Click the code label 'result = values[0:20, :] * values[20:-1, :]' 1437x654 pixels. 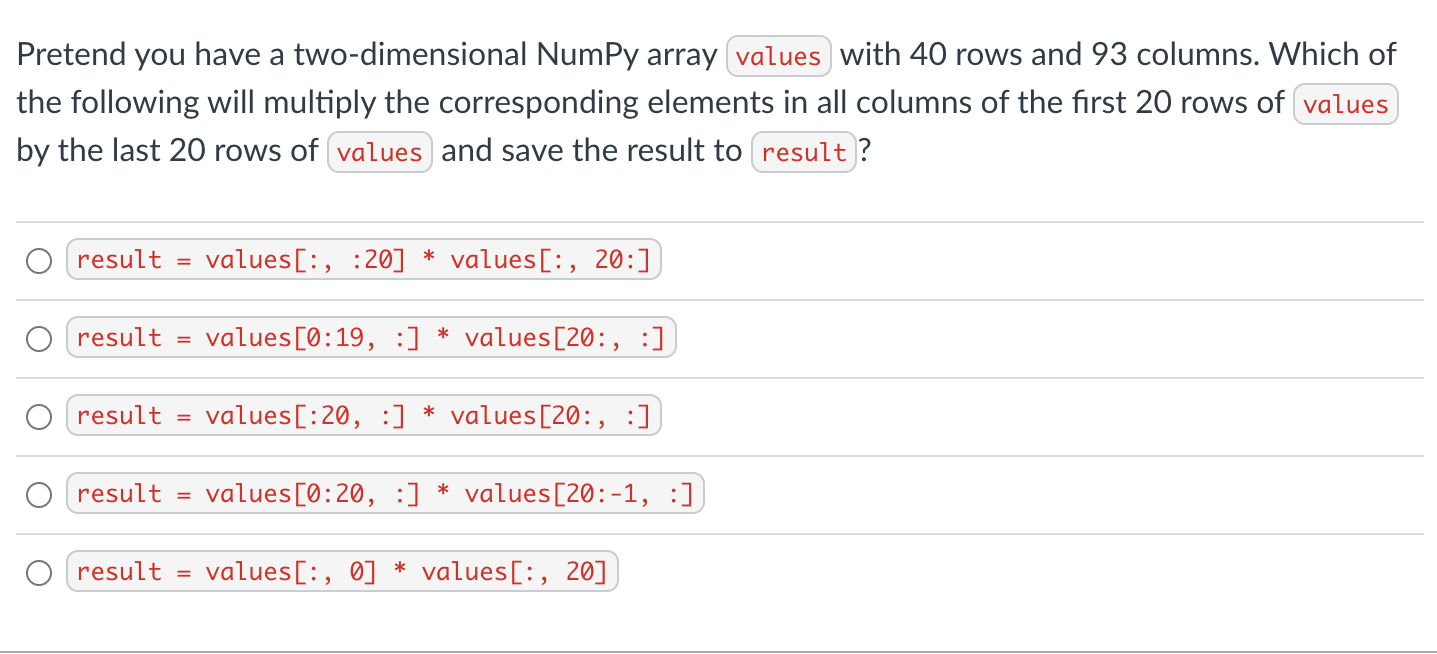[x=385, y=494]
